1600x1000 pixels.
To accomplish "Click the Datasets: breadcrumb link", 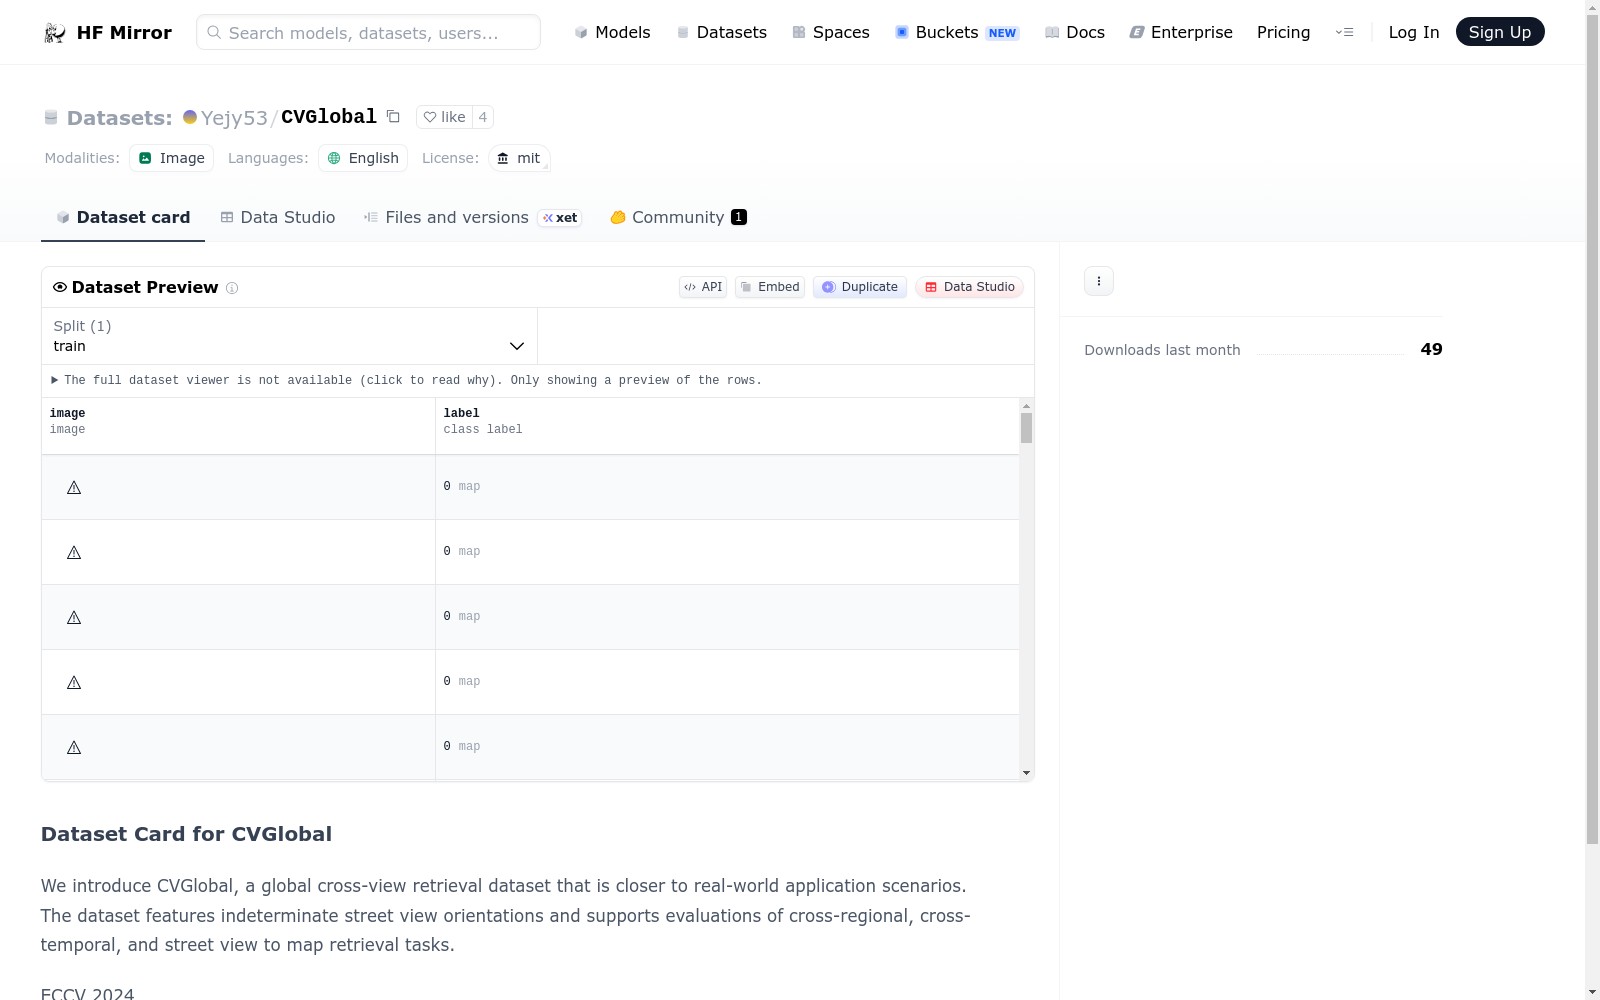I will click(x=119, y=118).
